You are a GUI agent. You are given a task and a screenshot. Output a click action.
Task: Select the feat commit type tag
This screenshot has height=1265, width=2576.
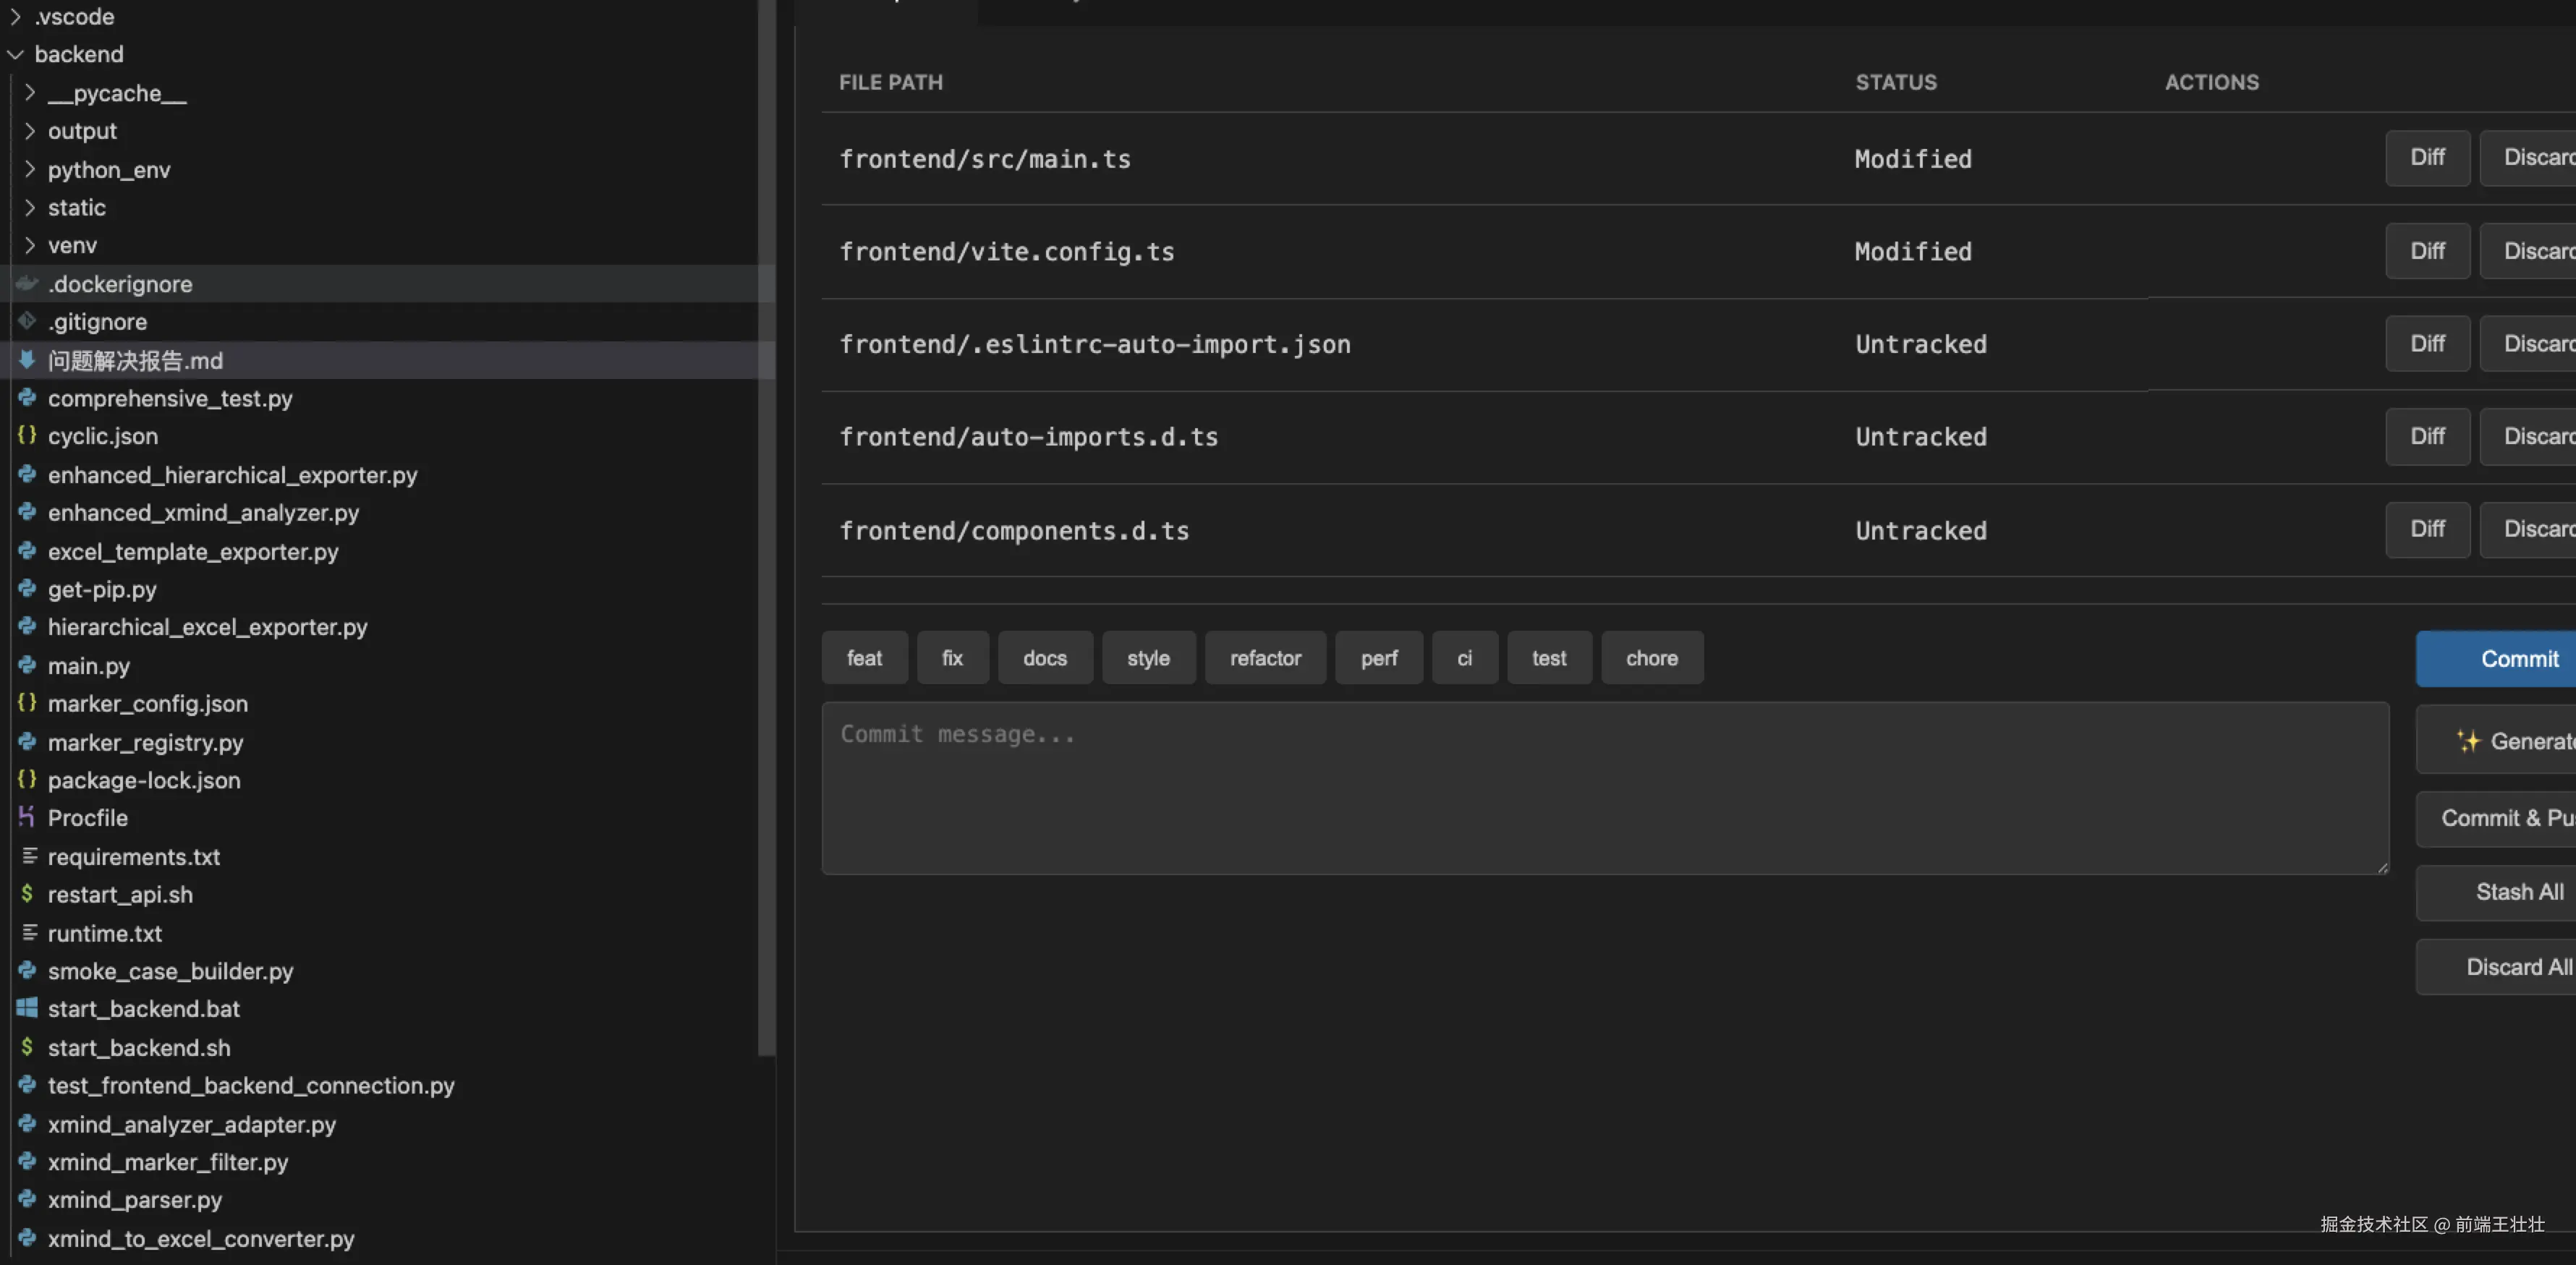[864, 658]
